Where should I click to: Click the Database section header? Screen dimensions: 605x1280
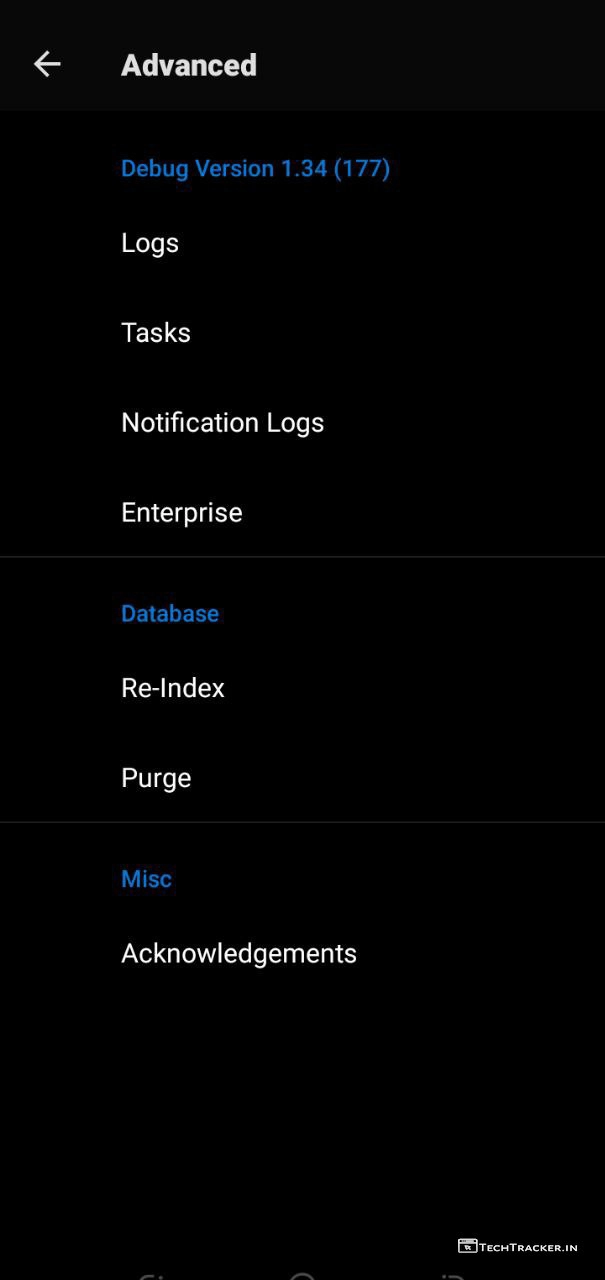pyautogui.click(x=170, y=613)
